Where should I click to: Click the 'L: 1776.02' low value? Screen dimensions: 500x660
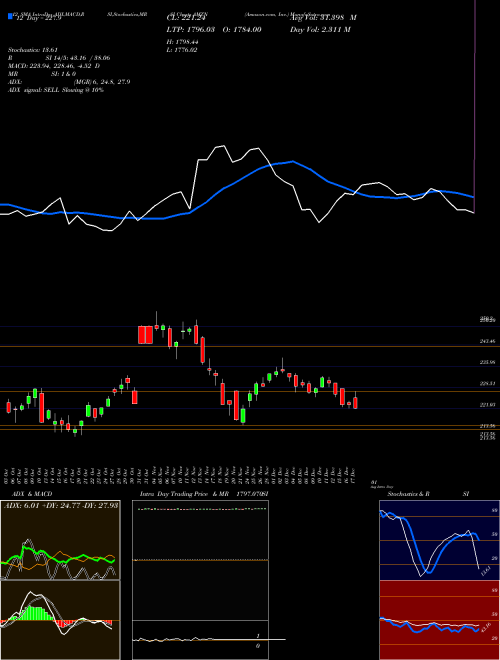(183, 50)
